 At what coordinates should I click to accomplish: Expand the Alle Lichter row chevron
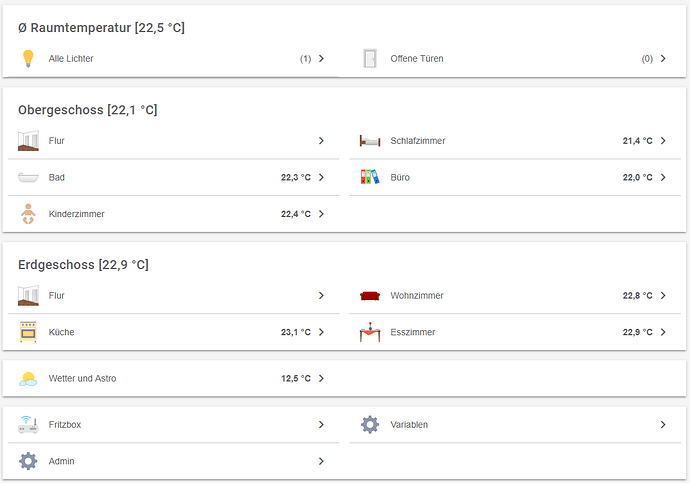coord(321,59)
